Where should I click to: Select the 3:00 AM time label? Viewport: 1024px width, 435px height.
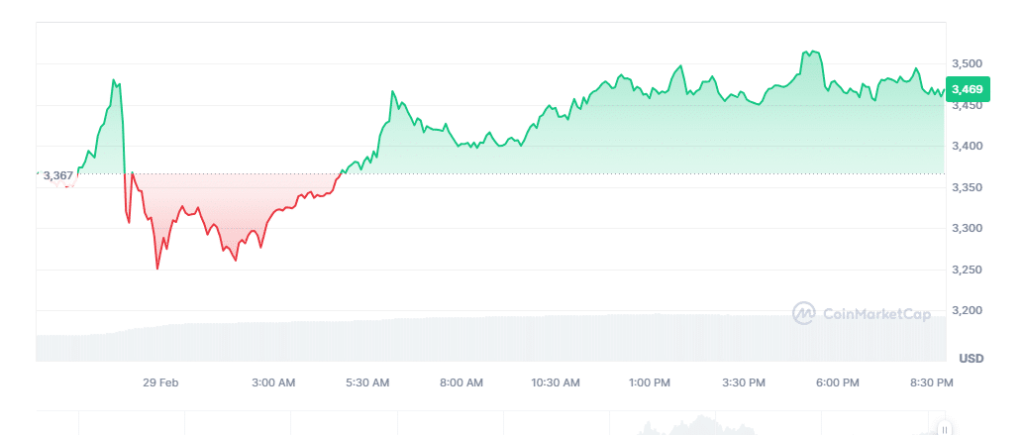coord(273,382)
